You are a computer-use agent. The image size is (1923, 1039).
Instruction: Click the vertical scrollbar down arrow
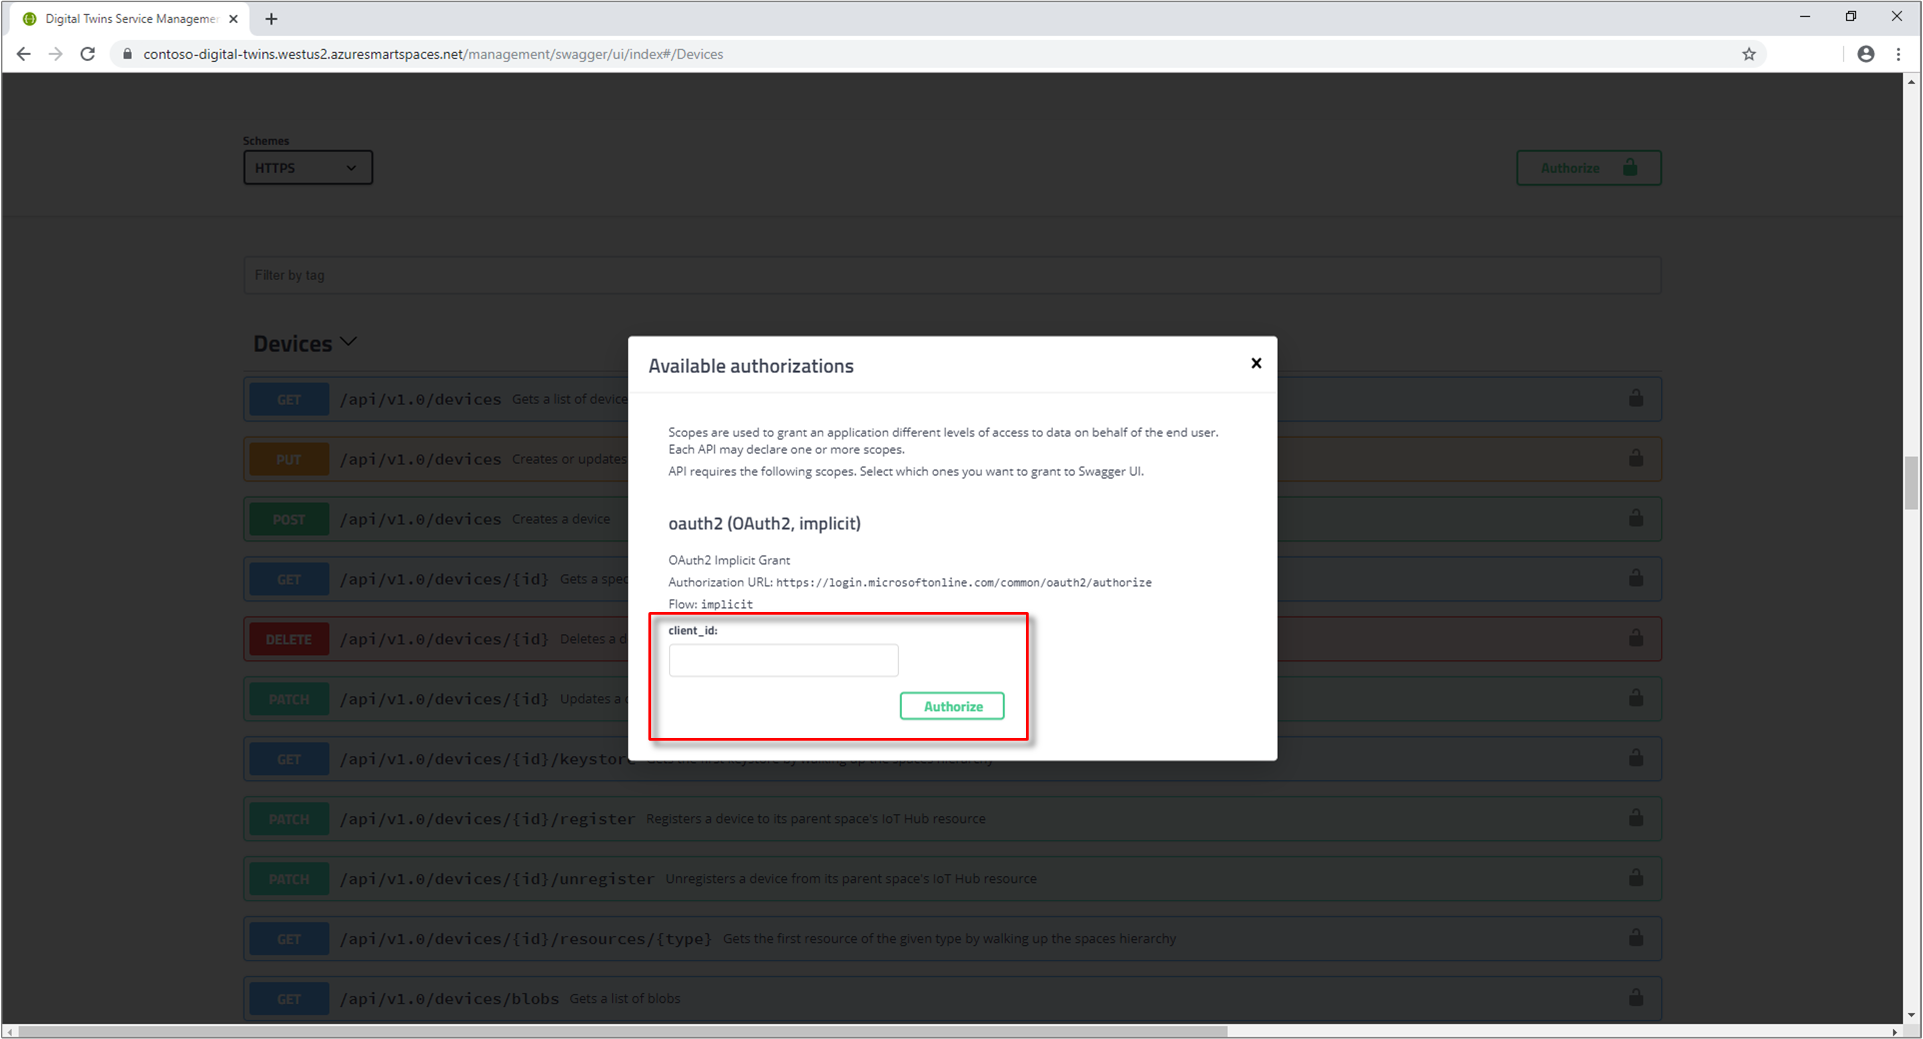pos(1912,1015)
